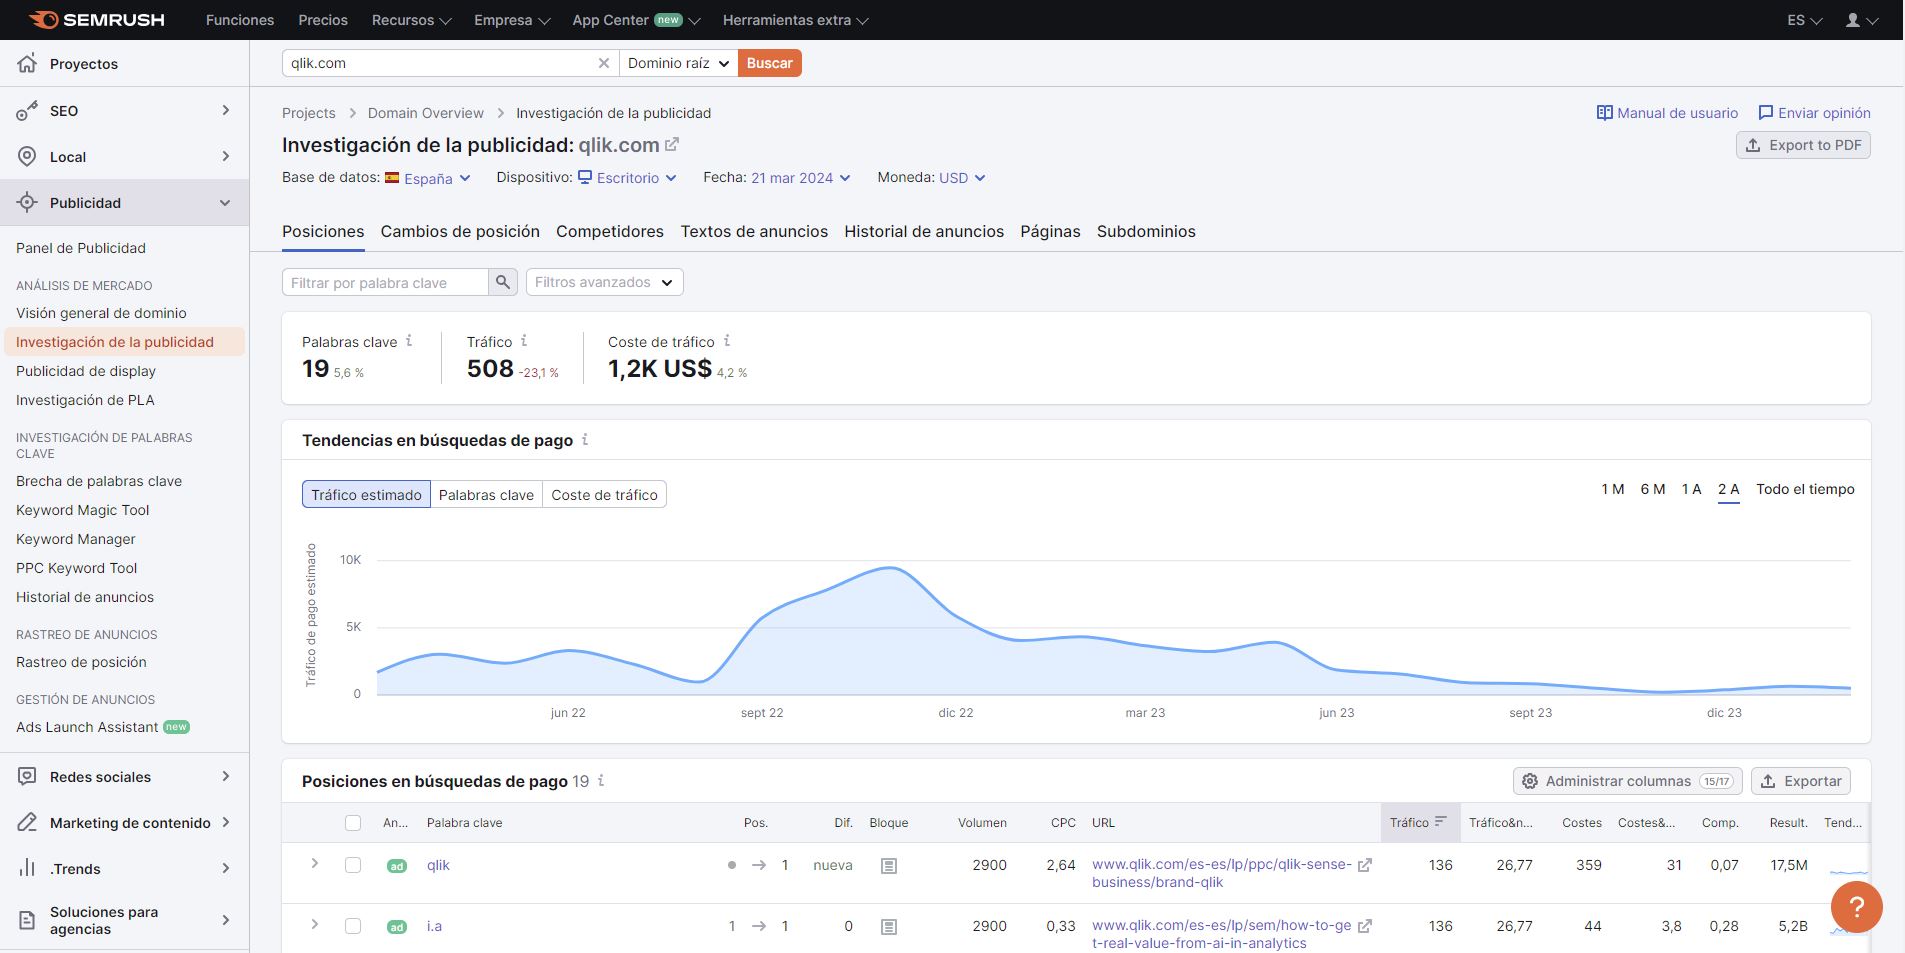Image resolution: width=1905 pixels, height=953 pixels.
Task: Open the Escritorio device dropdown
Action: tap(628, 178)
